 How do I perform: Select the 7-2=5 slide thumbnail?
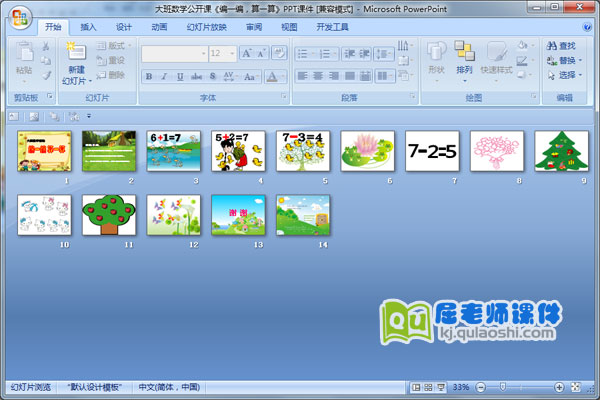pos(433,151)
